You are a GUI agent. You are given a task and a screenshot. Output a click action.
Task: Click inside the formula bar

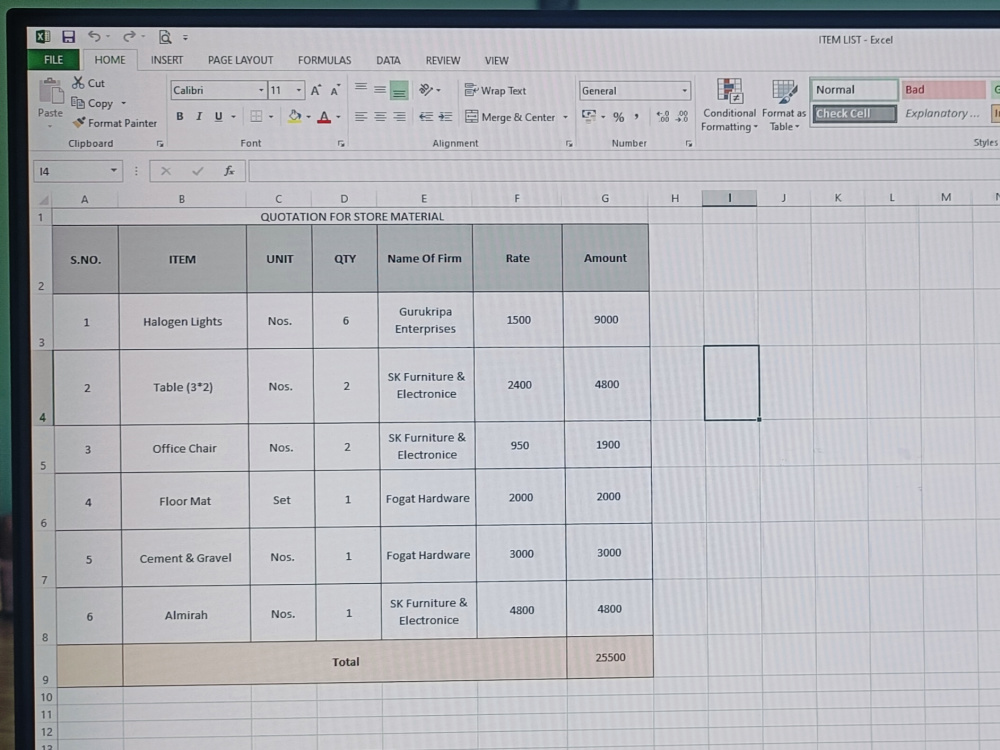click(x=624, y=170)
